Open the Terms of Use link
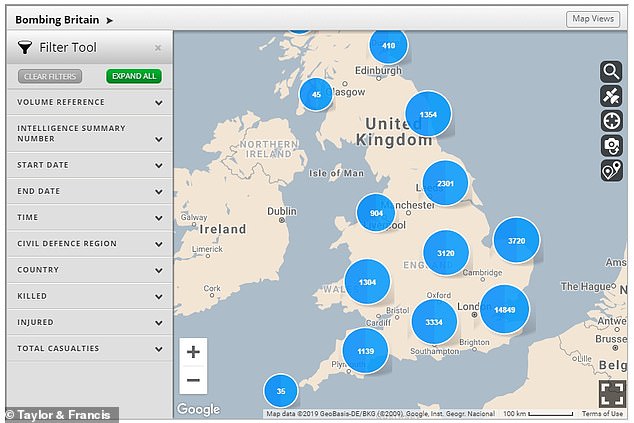 pyautogui.click(x=602, y=414)
